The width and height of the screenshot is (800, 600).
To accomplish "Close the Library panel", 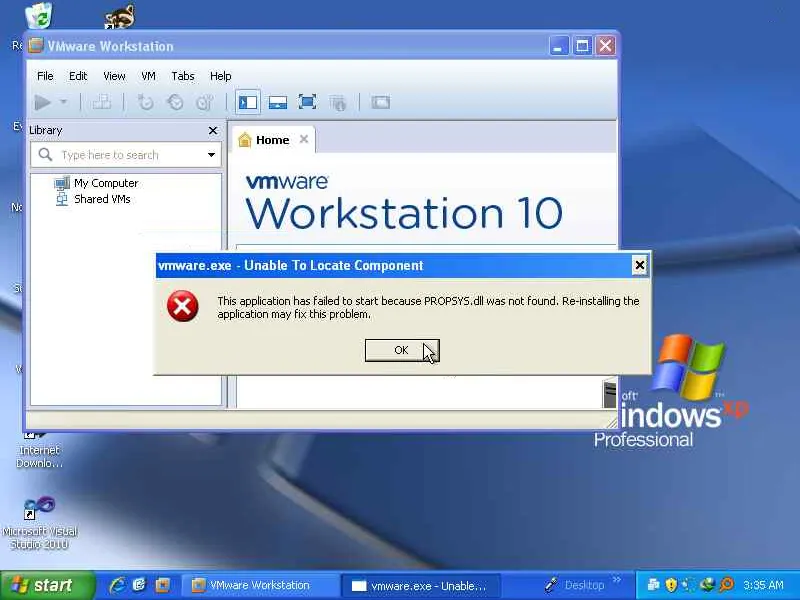I will (213, 131).
